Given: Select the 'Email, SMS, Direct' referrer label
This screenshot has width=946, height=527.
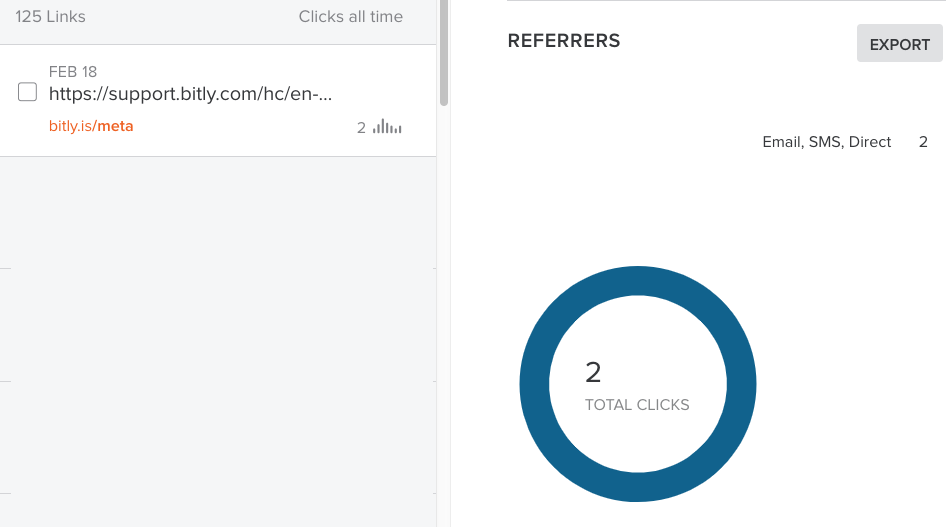Looking at the screenshot, I should 827,142.
